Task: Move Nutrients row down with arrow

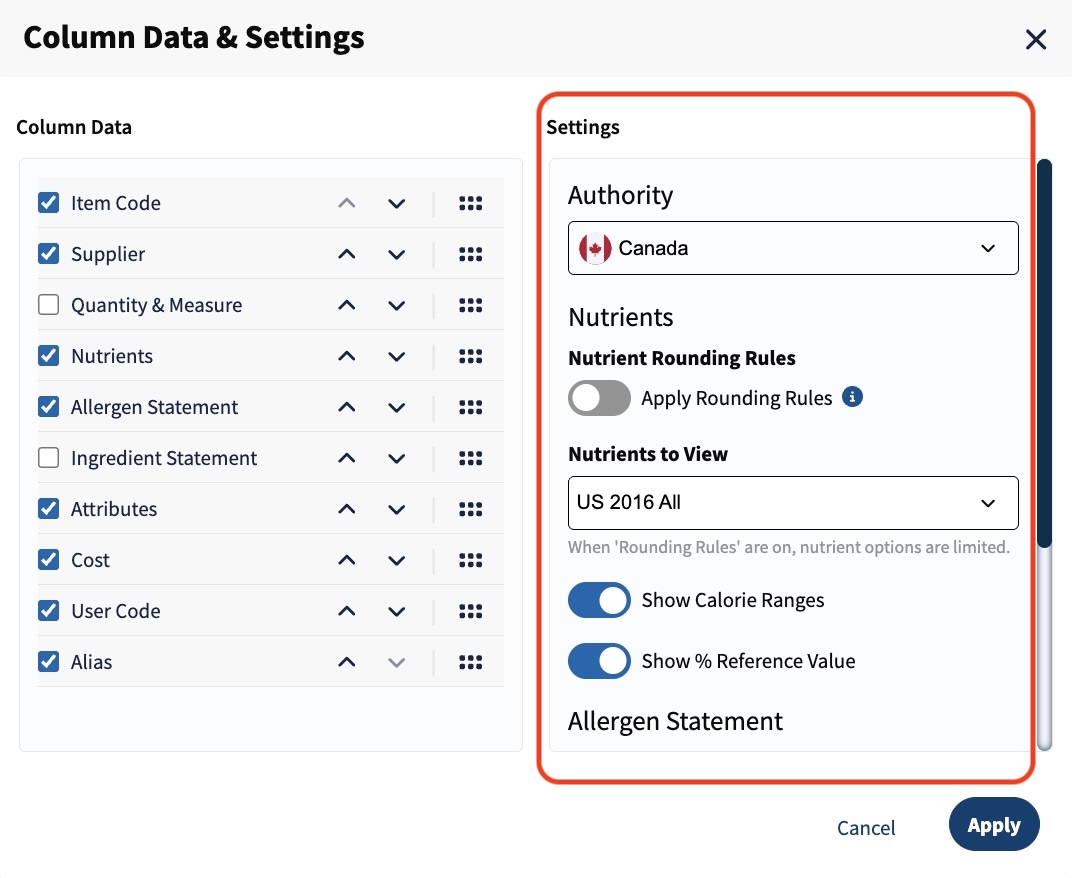Action: coord(397,356)
